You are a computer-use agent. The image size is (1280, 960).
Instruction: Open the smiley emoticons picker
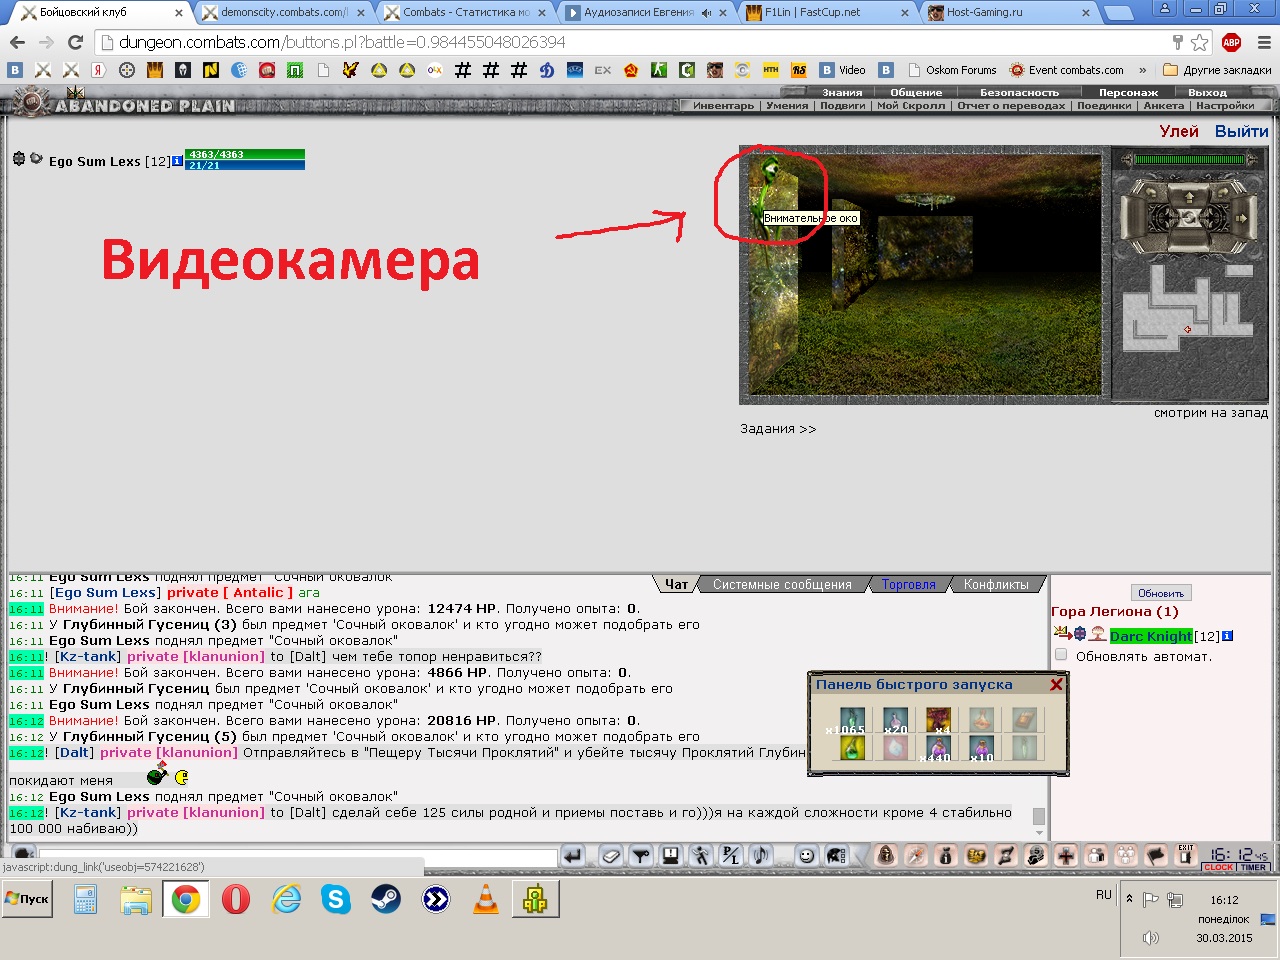pos(806,856)
